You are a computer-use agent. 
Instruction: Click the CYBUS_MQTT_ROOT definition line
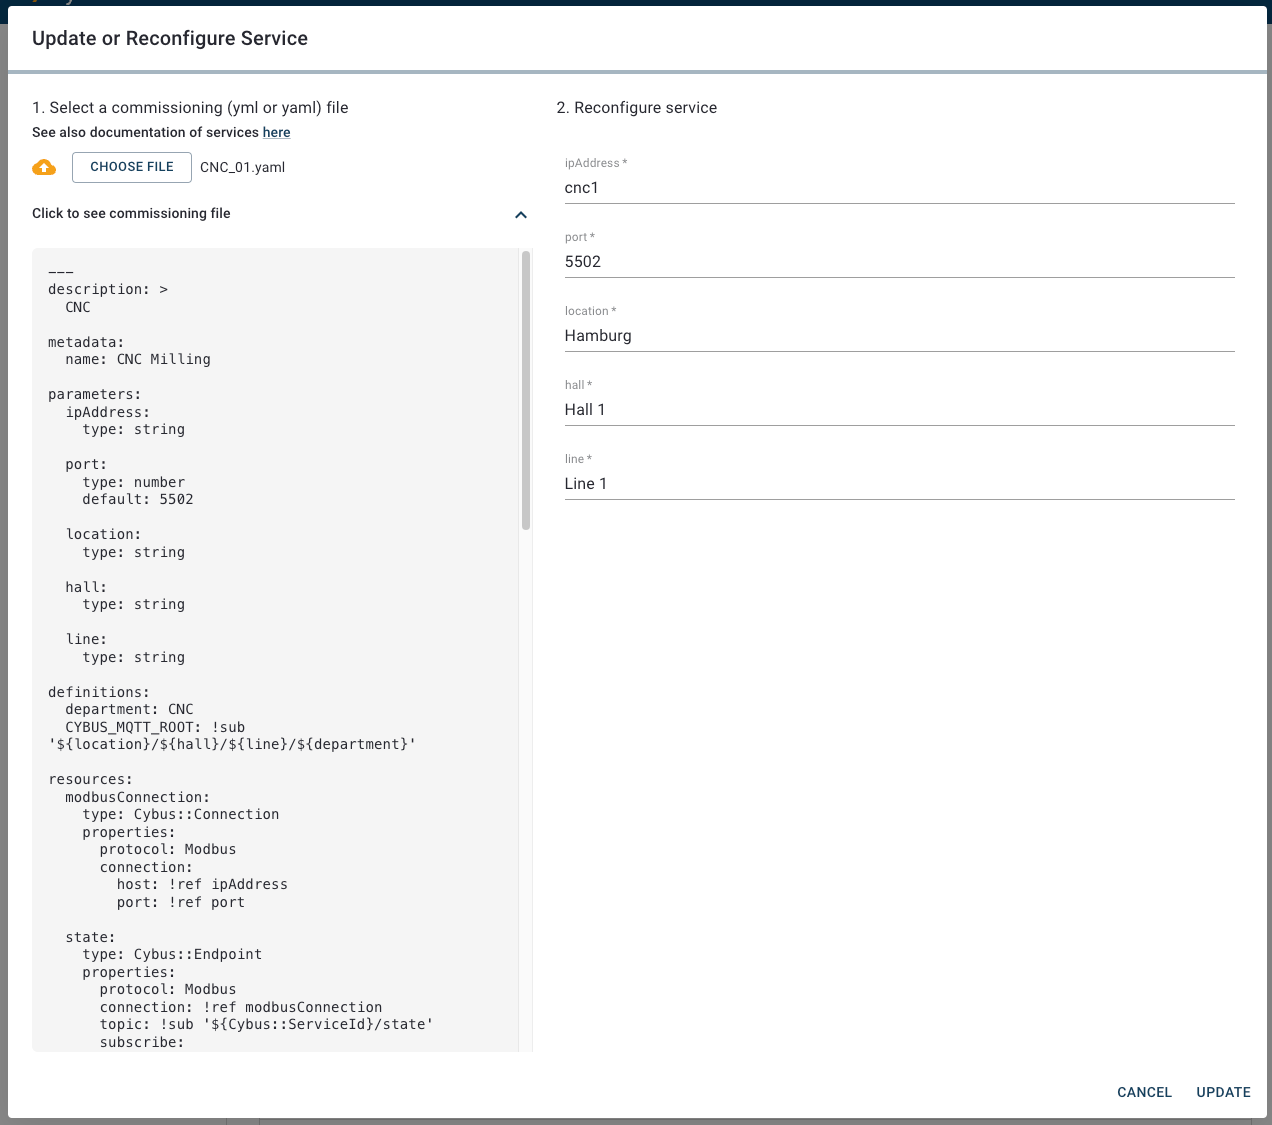(x=155, y=727)
